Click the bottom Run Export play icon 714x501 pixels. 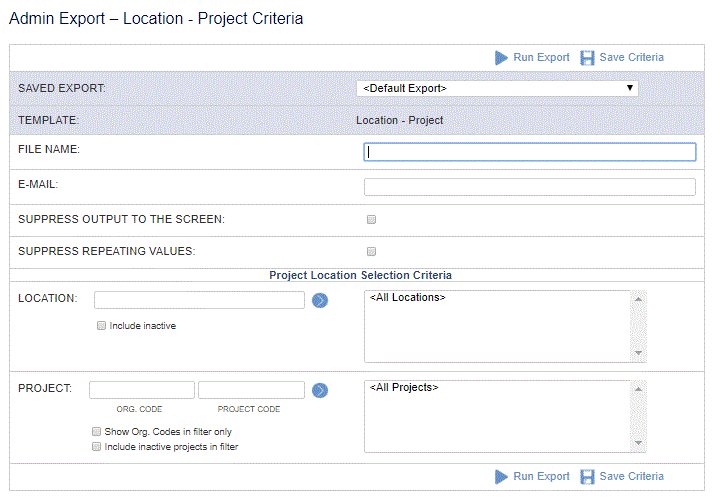pos(501,477)
